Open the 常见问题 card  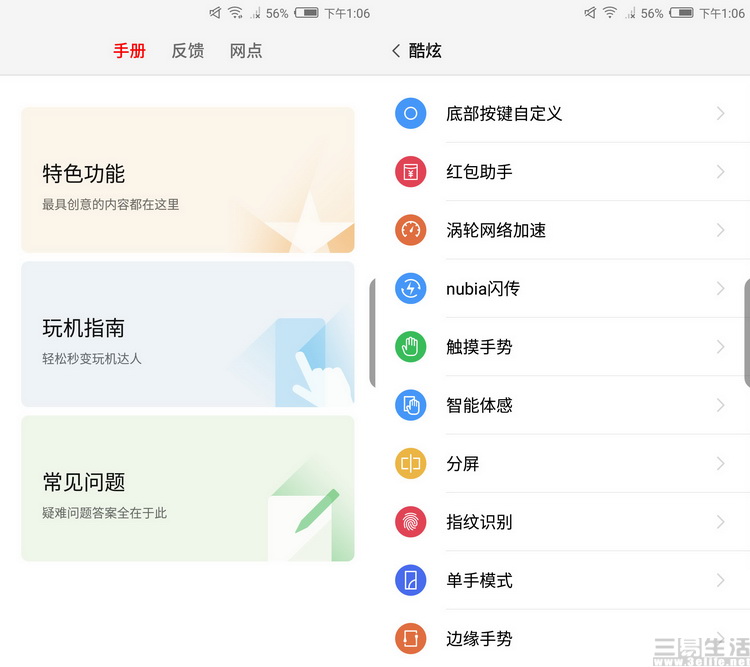[x=188, y=489]
